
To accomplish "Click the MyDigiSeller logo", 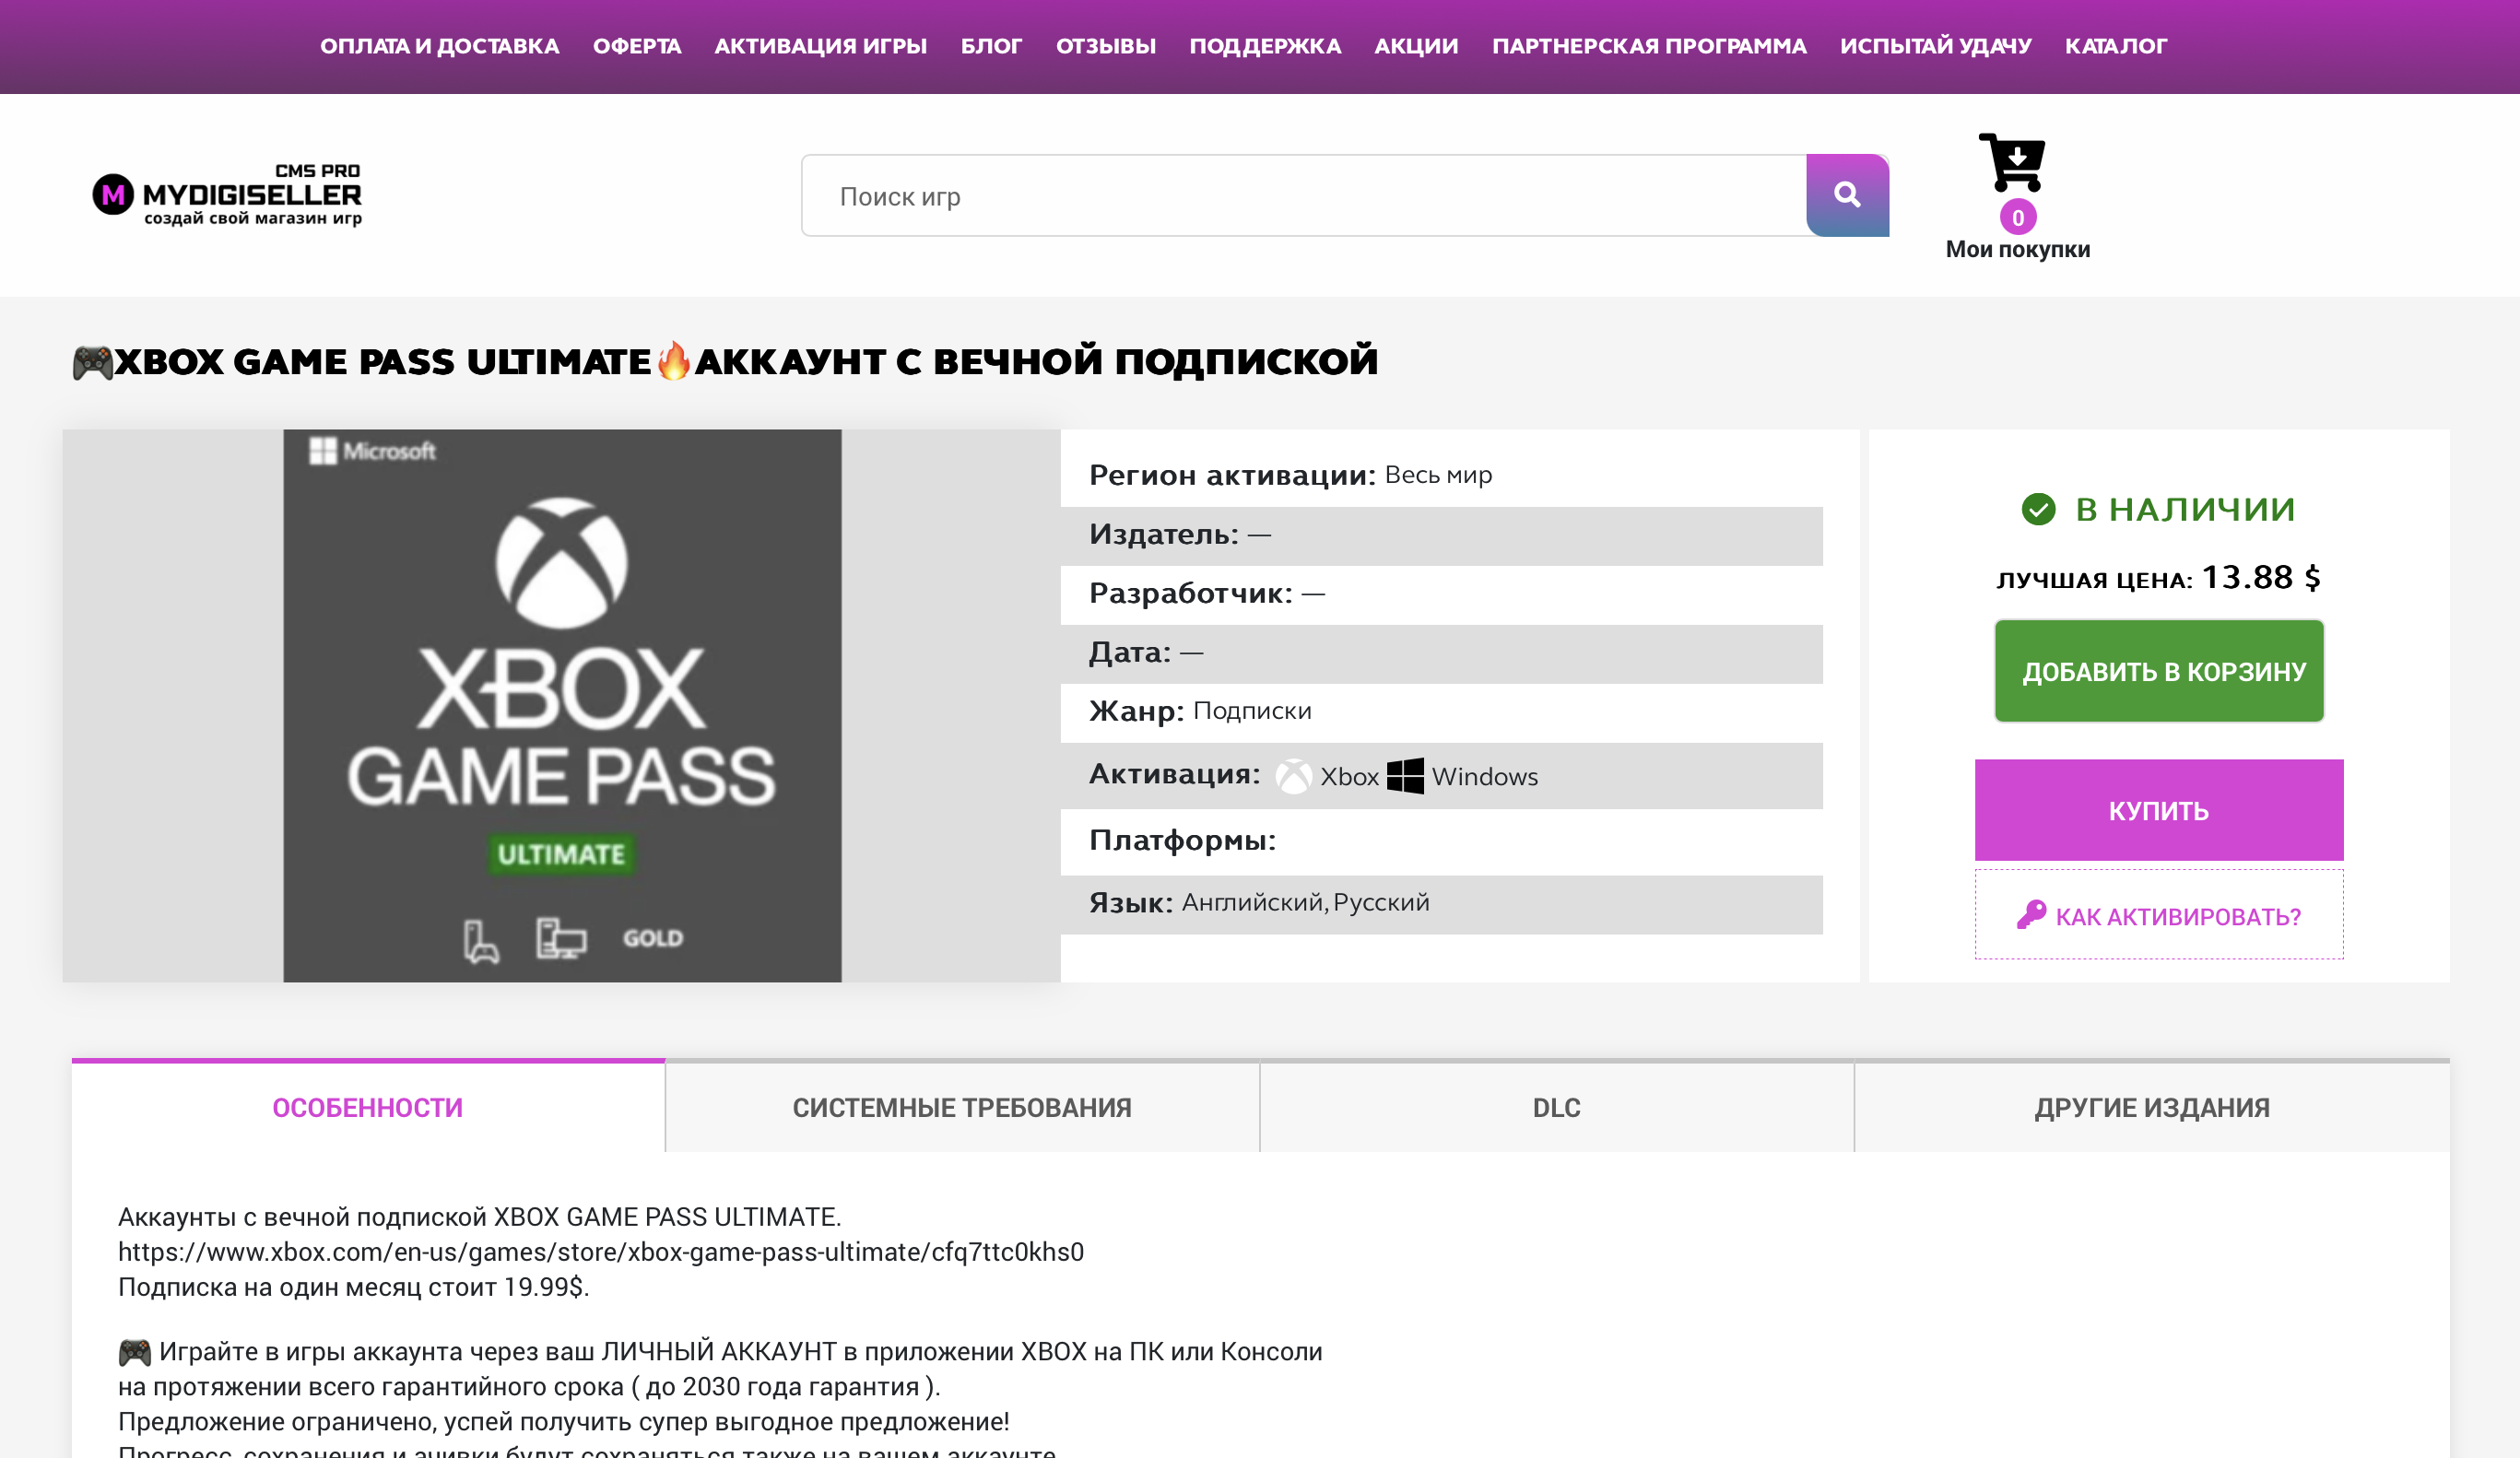I will point(228,195).
